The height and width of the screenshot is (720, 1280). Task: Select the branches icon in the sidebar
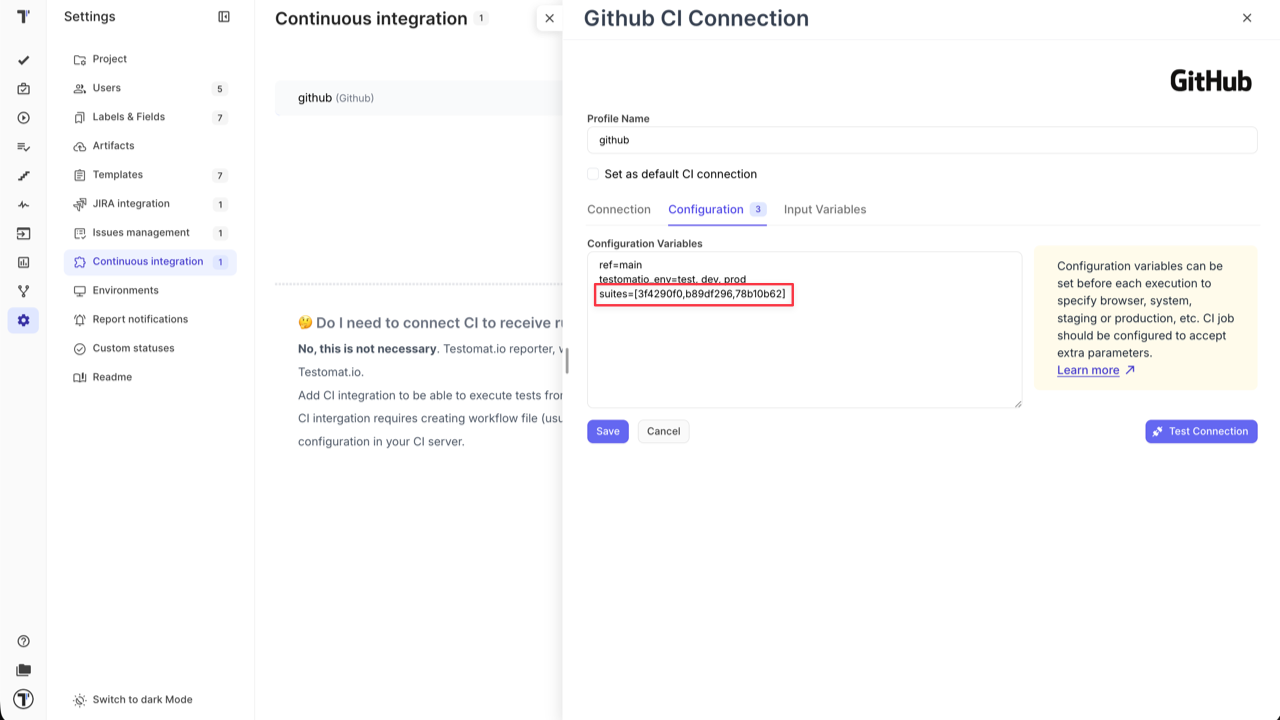coord(23,291)
